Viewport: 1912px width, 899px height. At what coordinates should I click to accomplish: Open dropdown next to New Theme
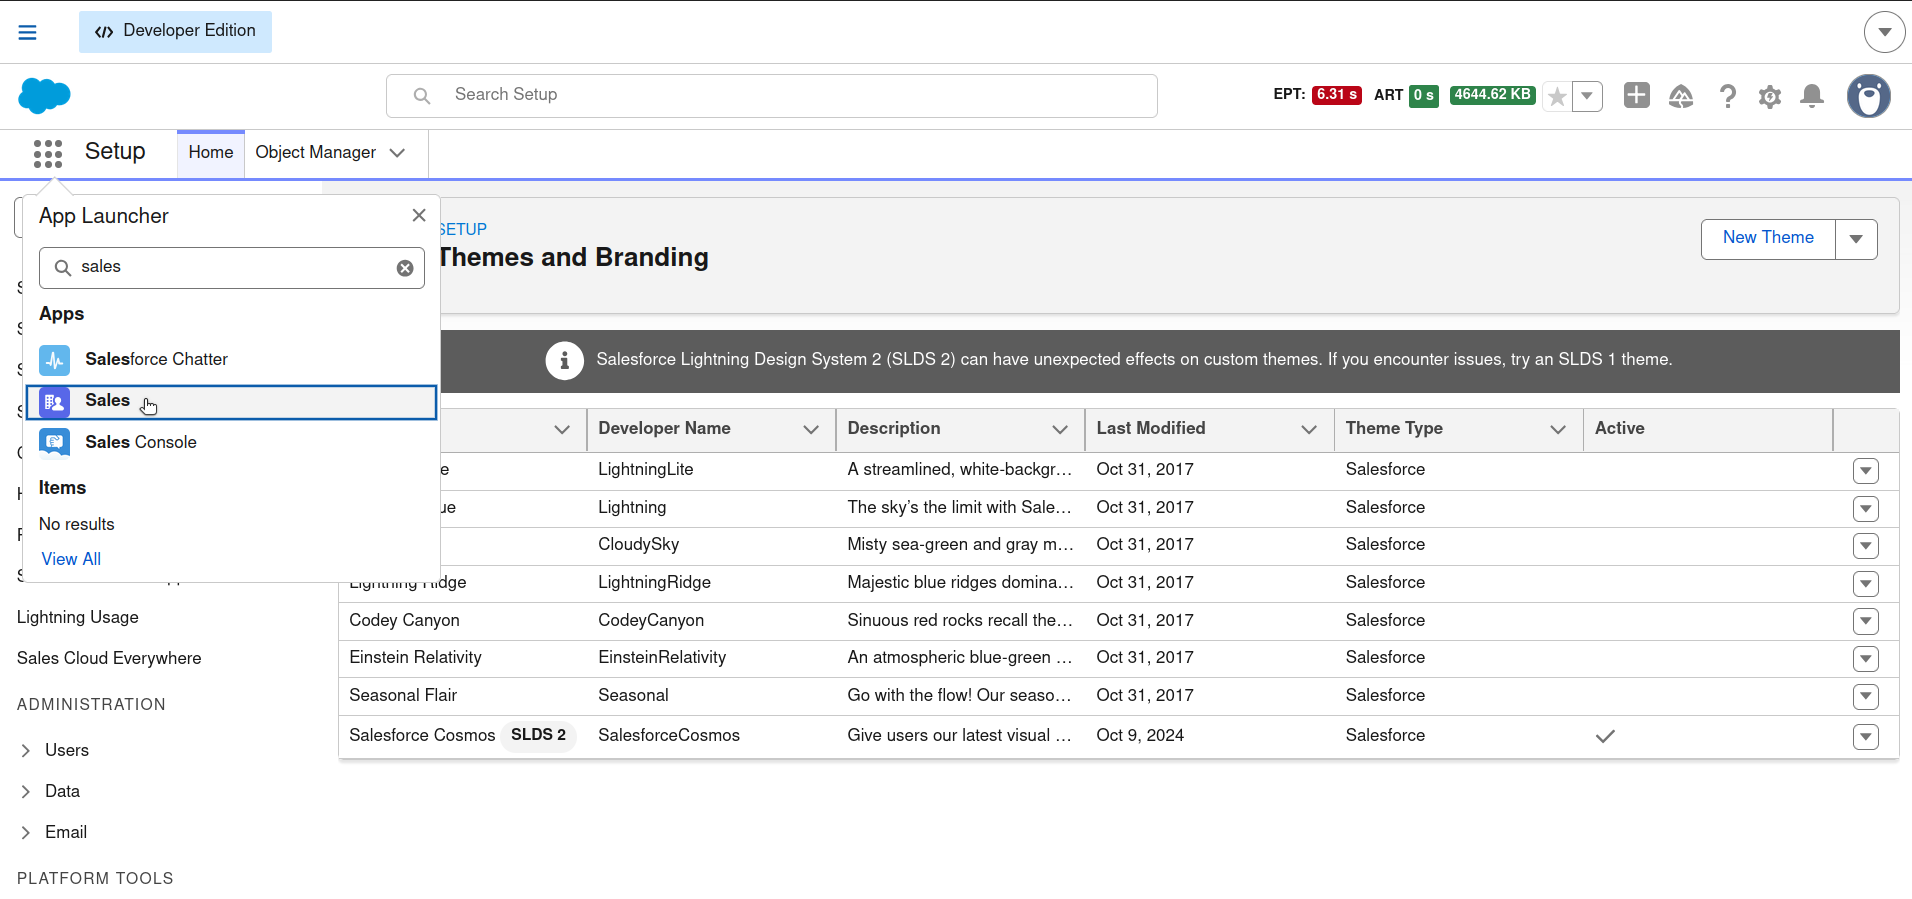coord(1856,240)
